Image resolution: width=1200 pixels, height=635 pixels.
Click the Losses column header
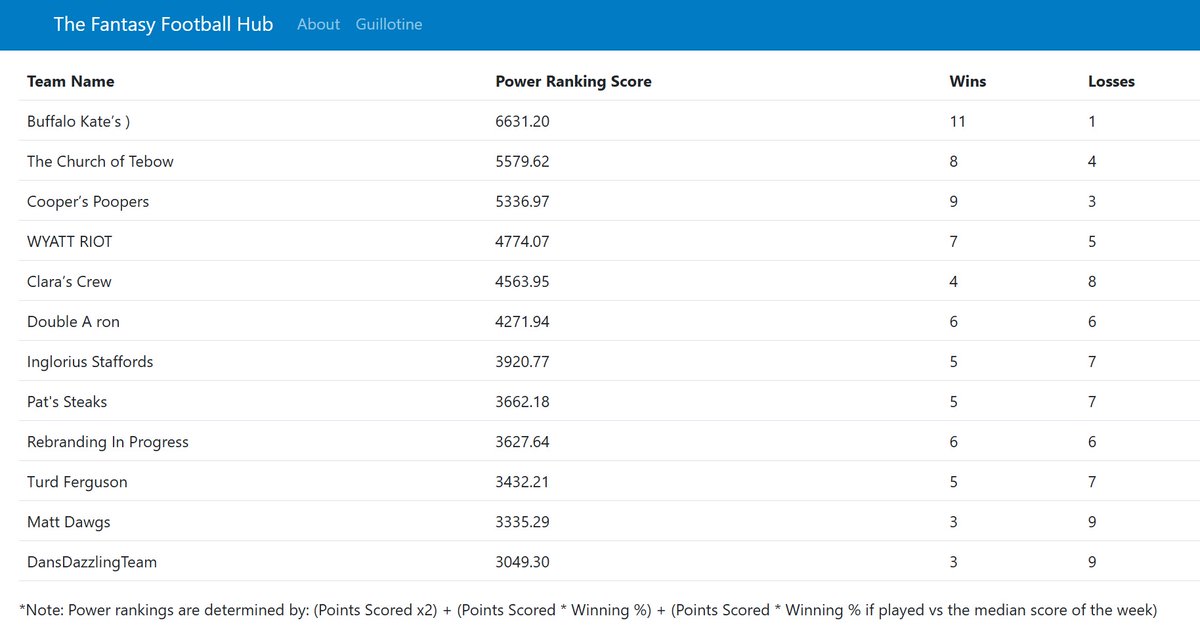(x=1111, y=81)
